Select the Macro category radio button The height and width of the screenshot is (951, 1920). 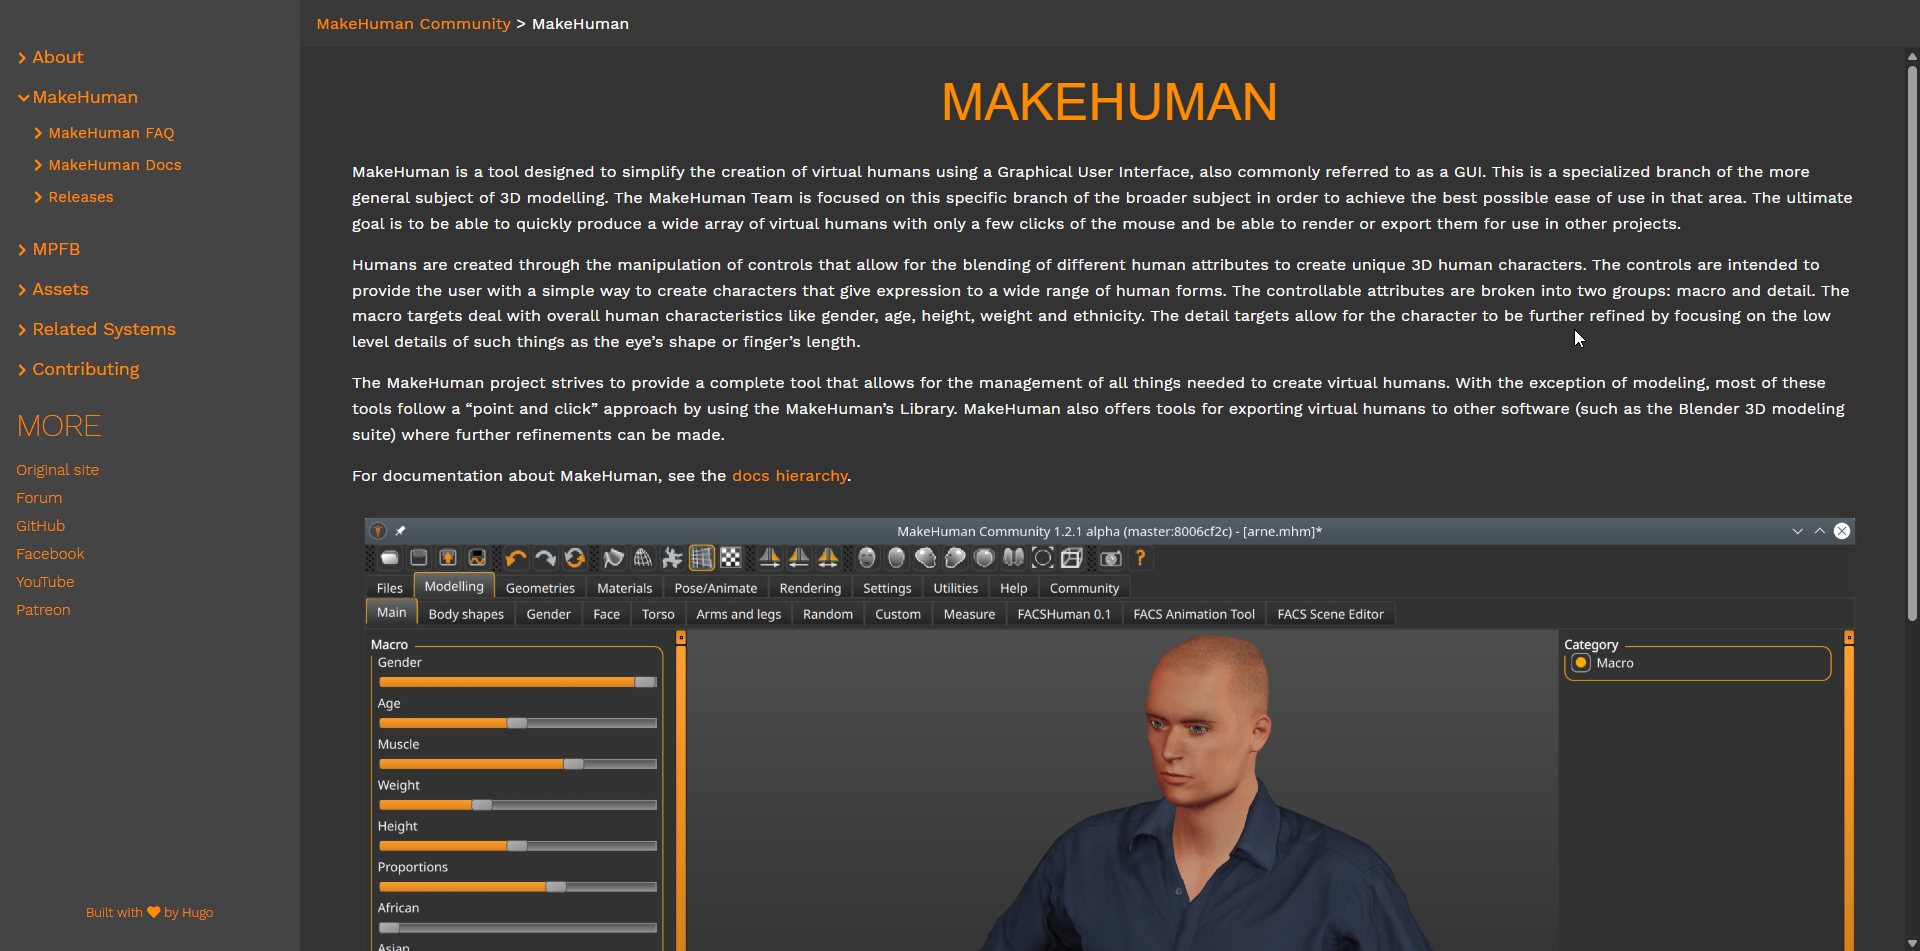pyautogui.click(x=1581, y=663)
